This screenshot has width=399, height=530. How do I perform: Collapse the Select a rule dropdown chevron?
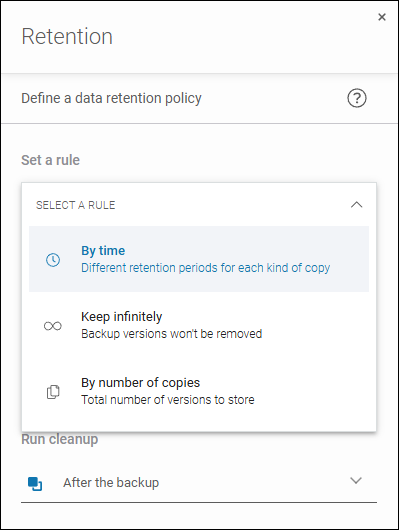356,205
